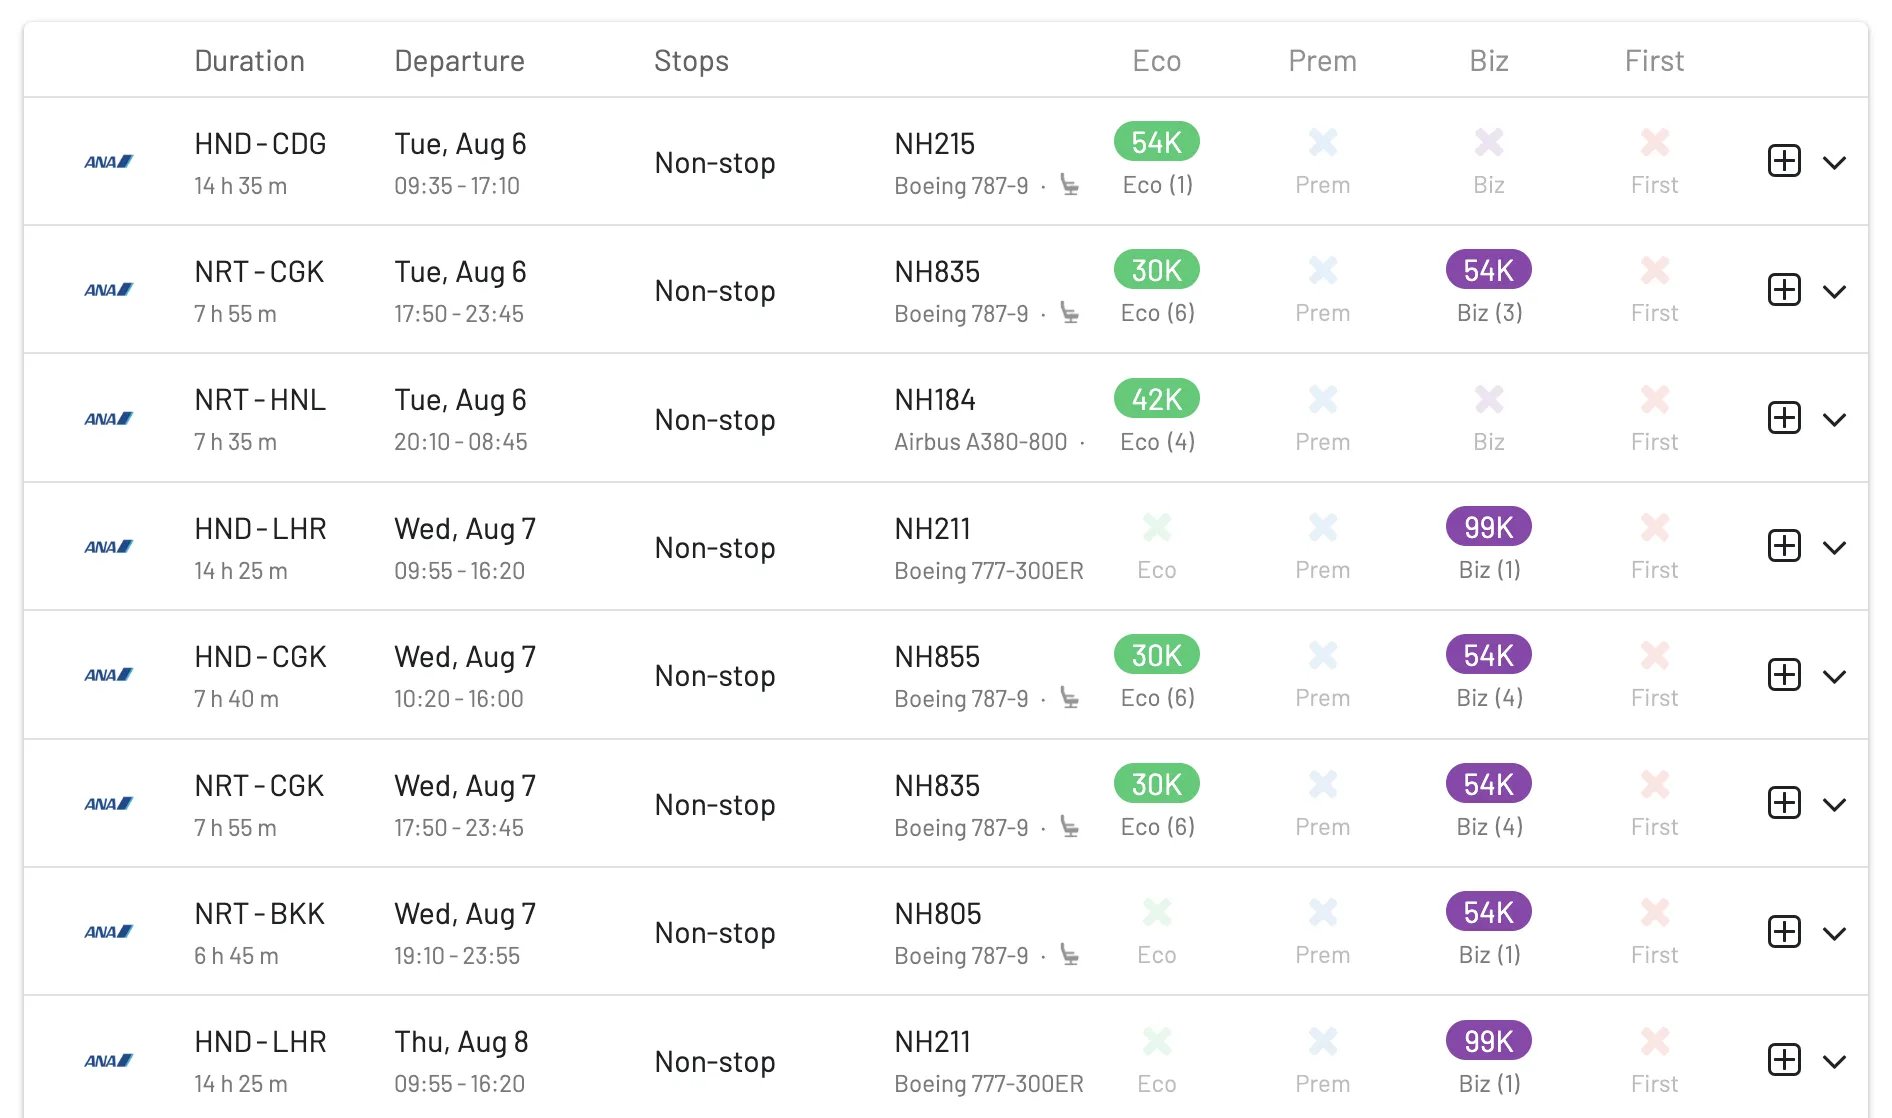Expand the NH835 Tue Aug 6 row chevron
Screen dimensions: 1892x1118
point(1834,291)
